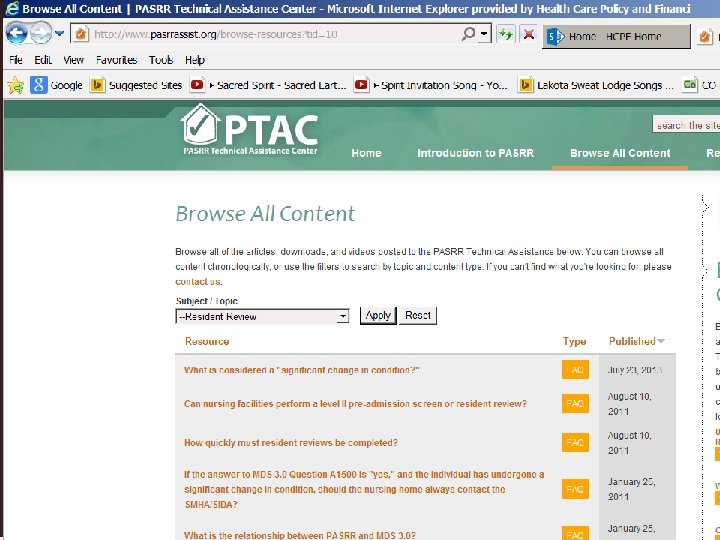Open the recent pages dropdown arrow
Viewport: 720px width, 540px height.
pos(59,34)
